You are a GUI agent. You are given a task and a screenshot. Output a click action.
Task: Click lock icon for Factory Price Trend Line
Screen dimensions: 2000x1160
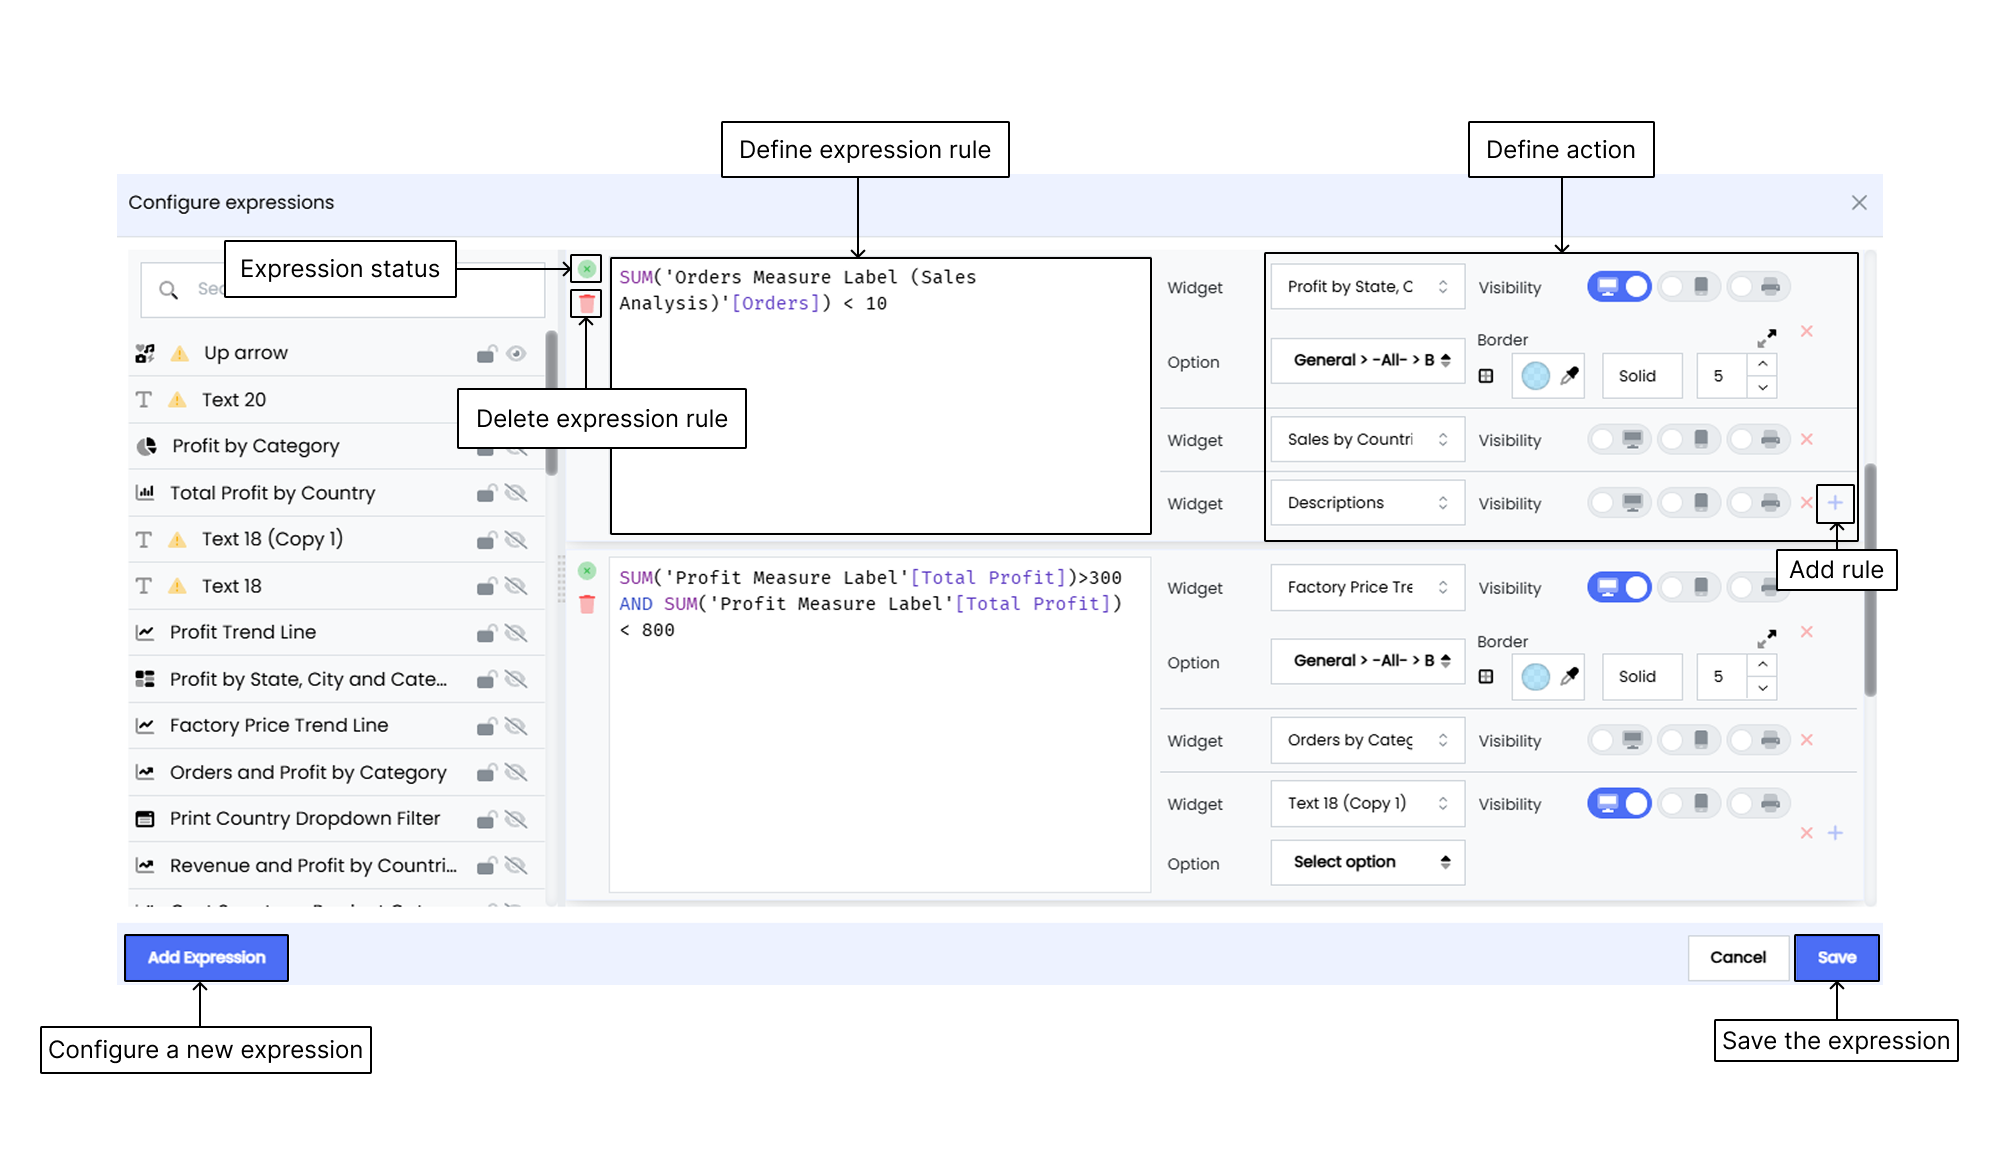(486, 726)
